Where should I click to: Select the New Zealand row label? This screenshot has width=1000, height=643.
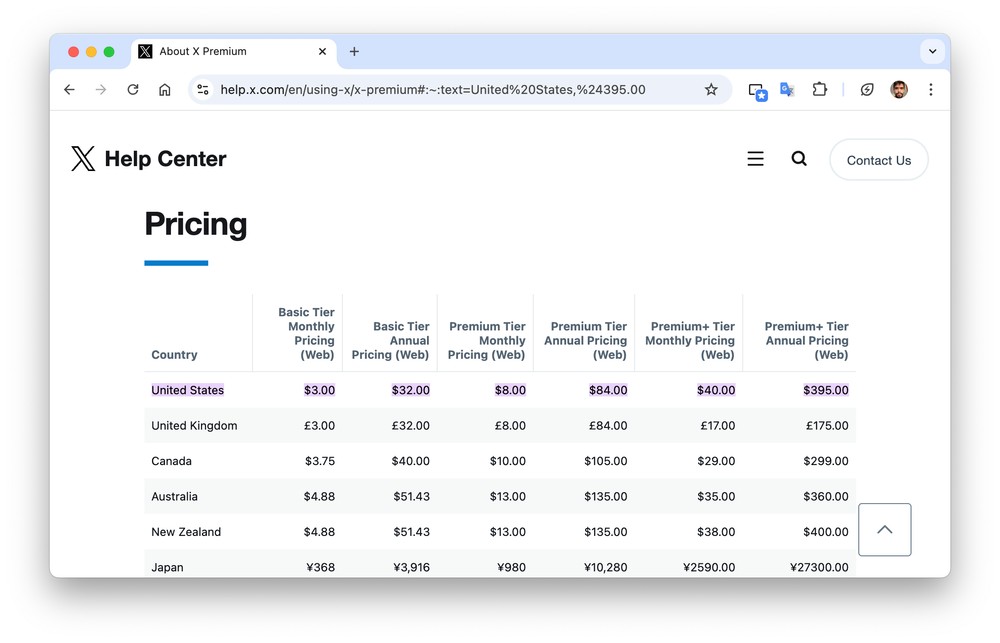click(x=186, y=532)
